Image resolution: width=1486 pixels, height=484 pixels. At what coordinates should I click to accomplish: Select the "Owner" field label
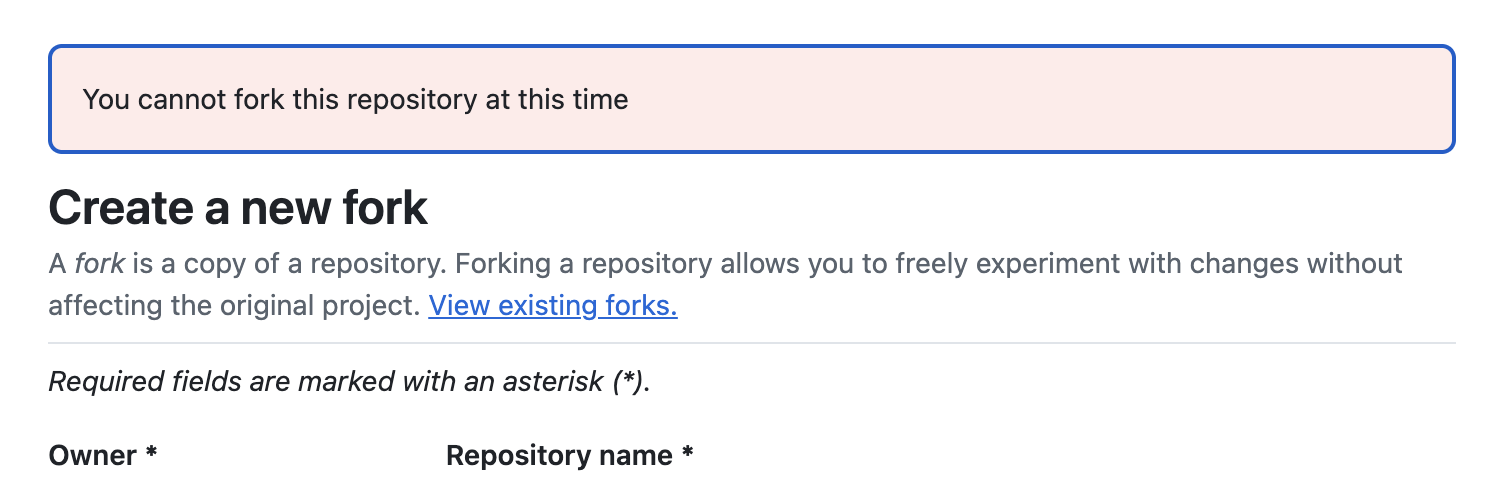(x=93, y=456)
